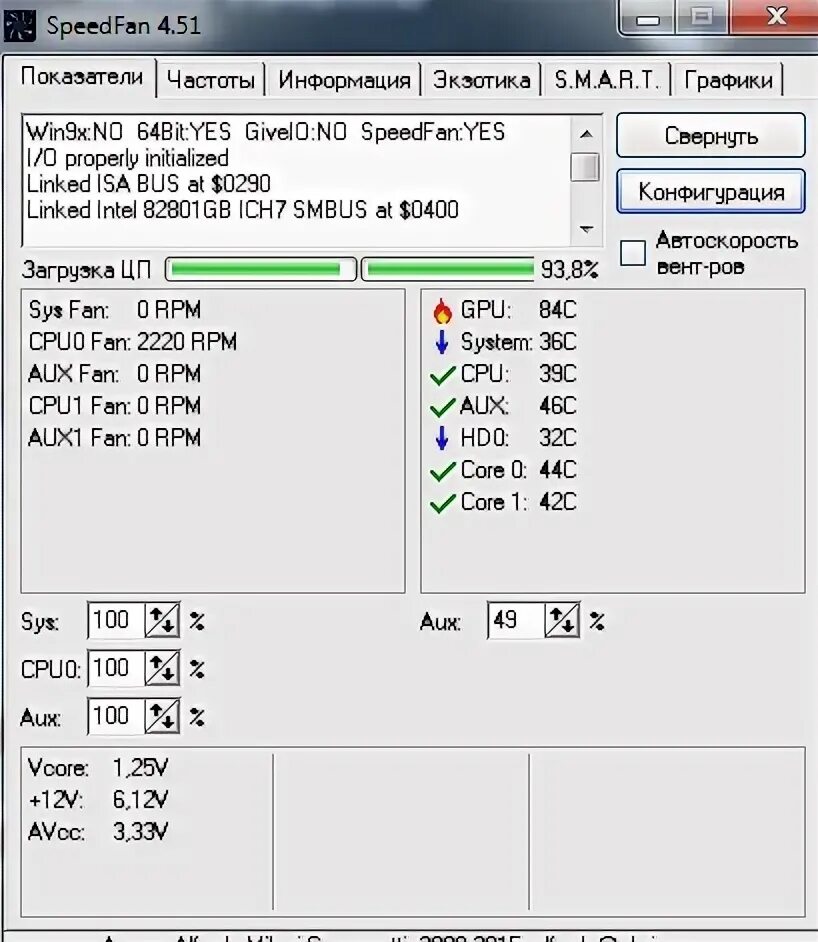Select the 'CPU1 Fan: 0 RPM' reading

[x=115, y=406]
